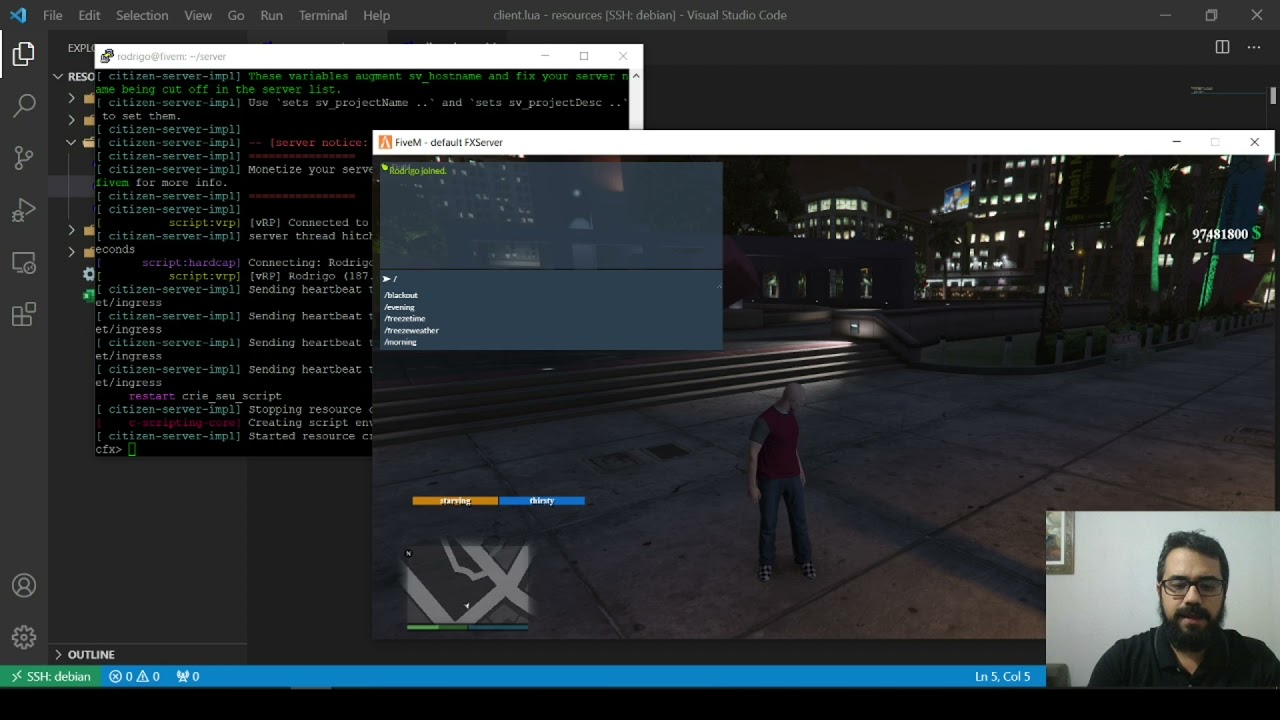Open the Explorer view in the activity bar

24,54
